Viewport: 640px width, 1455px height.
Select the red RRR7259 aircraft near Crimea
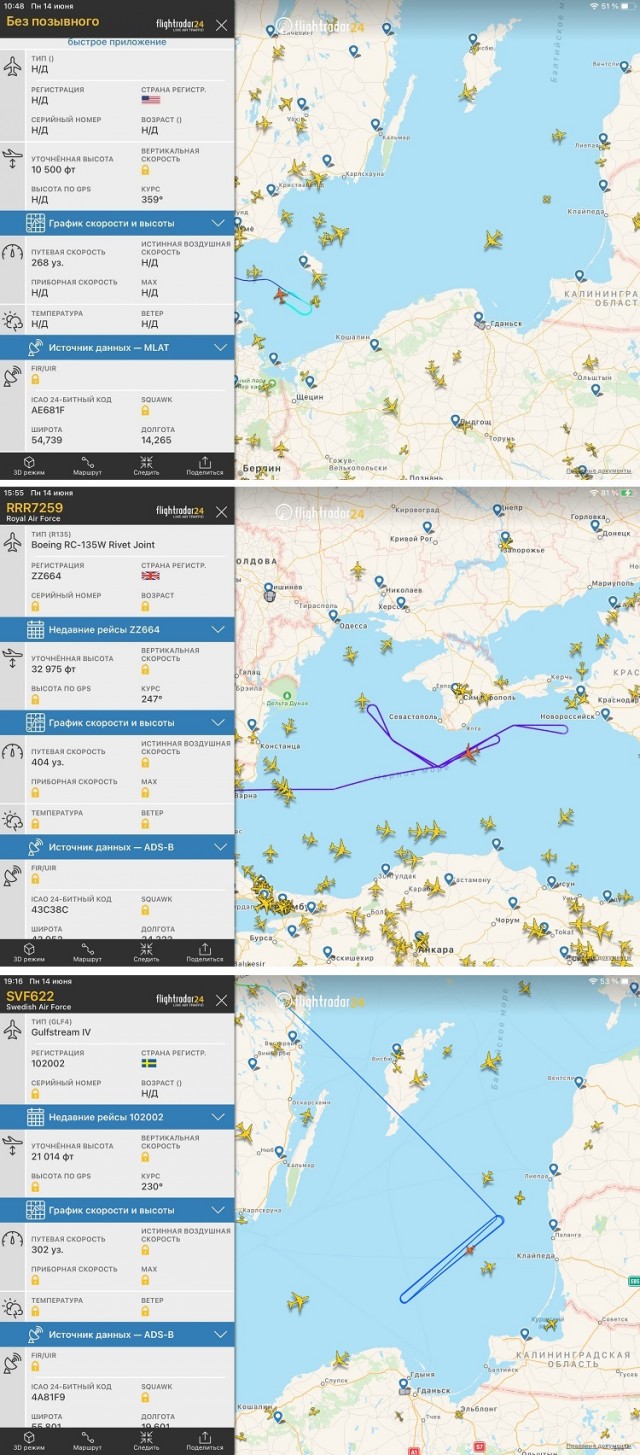[x=470, y=751]
